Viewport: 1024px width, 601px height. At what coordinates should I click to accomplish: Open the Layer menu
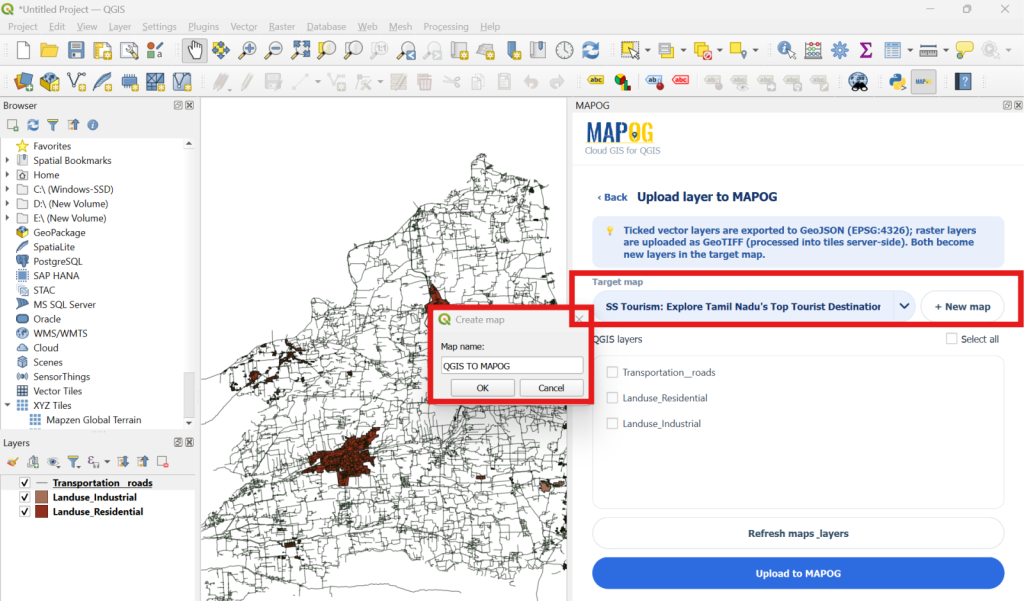point(120,27)
